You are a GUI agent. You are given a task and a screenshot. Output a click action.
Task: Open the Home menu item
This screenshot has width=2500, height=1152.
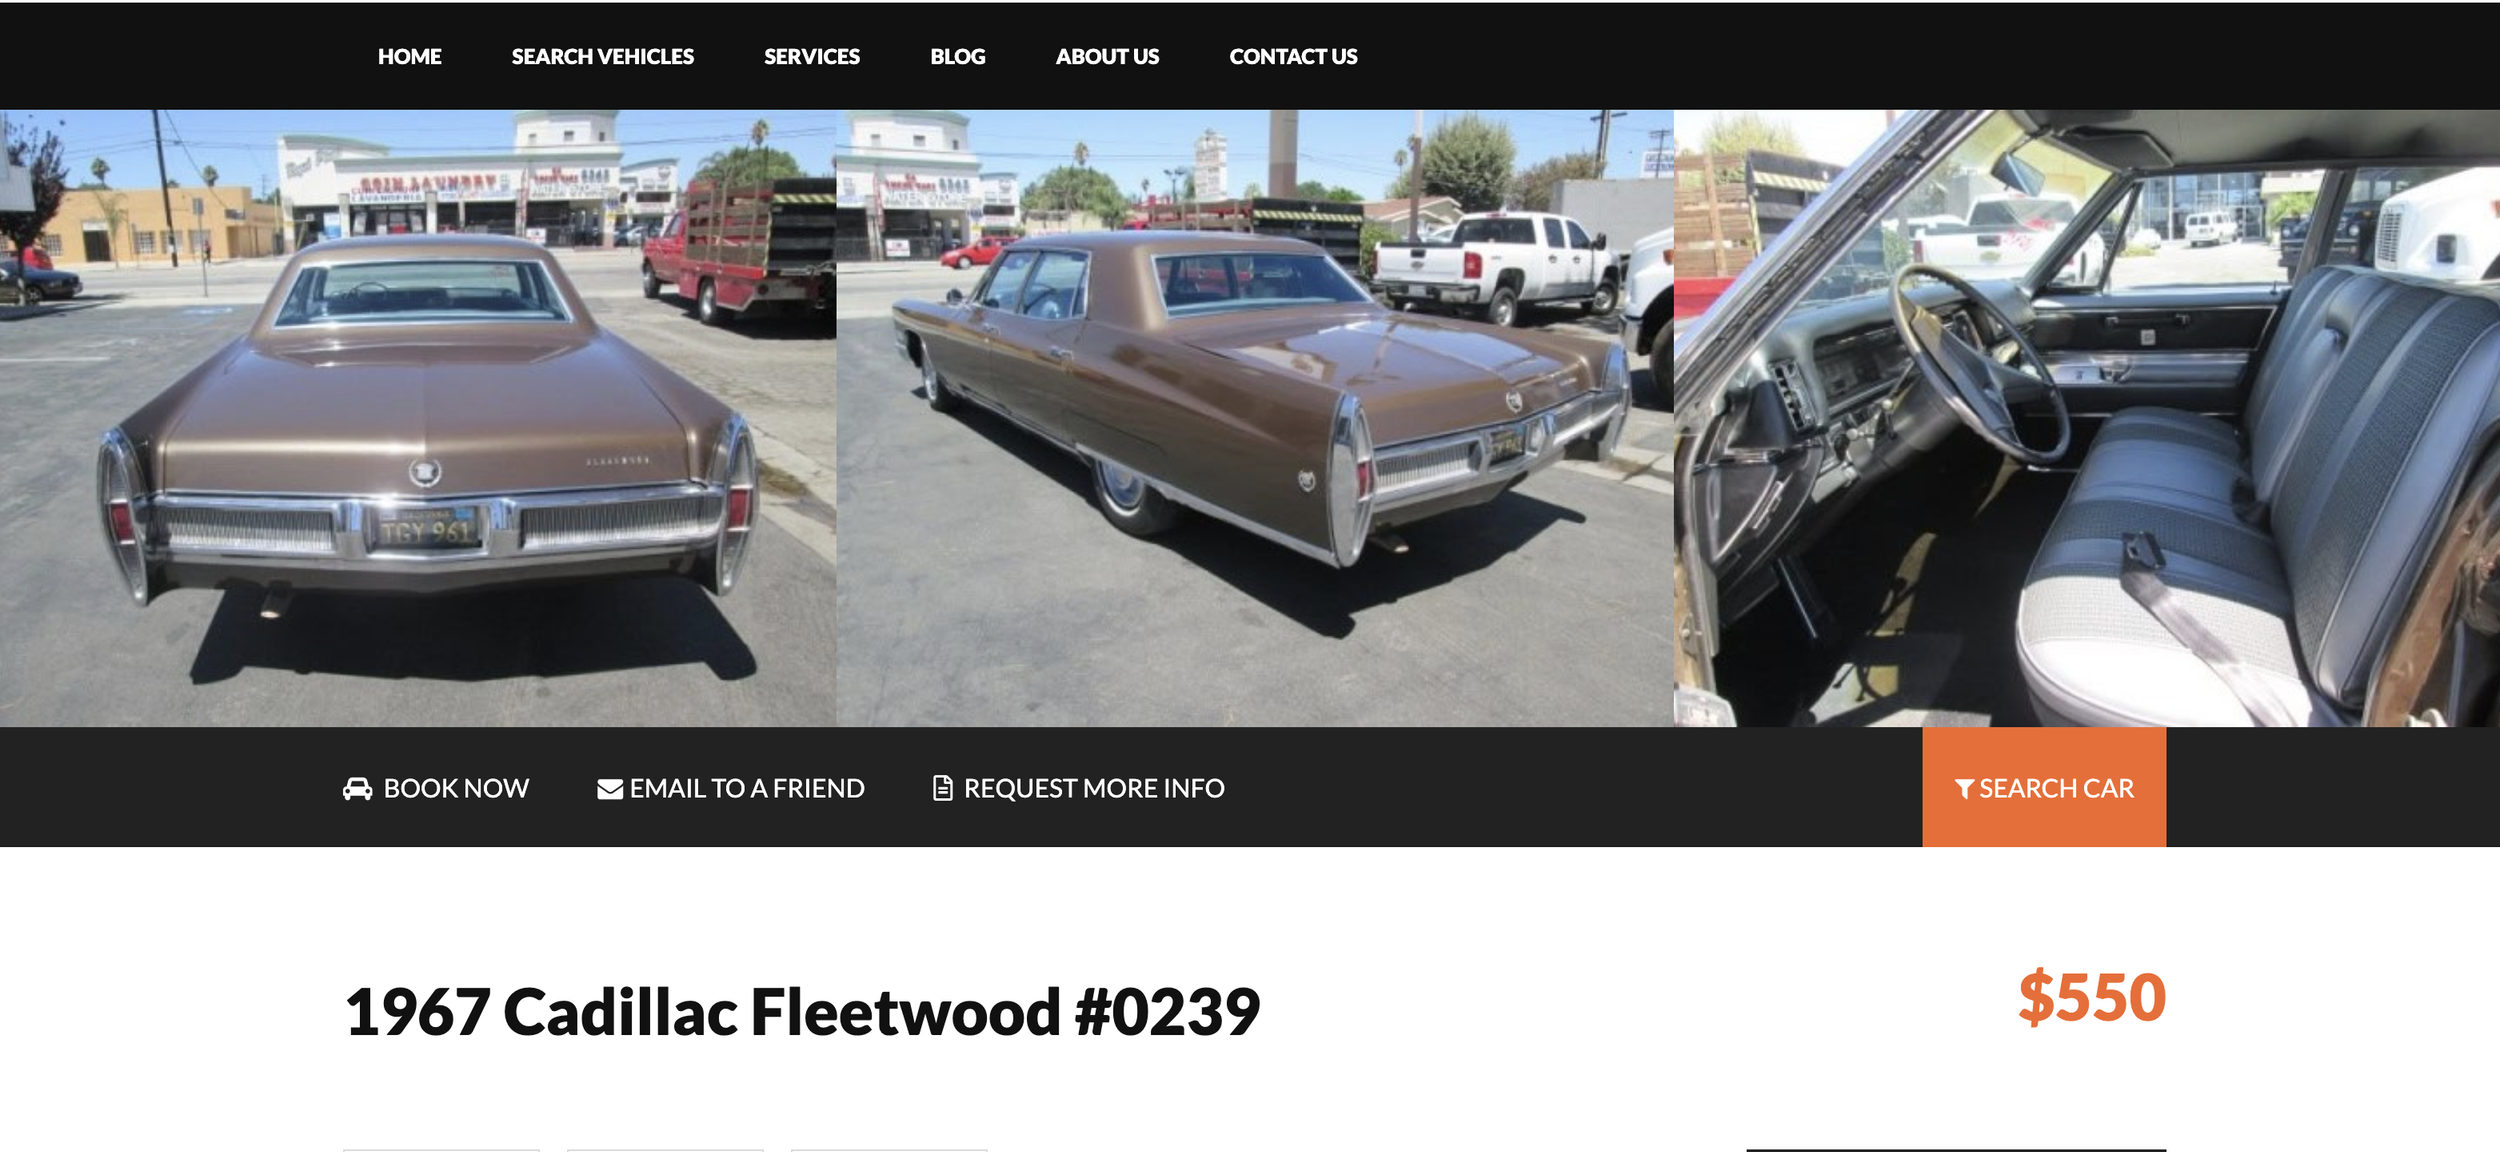pos(410,57)
